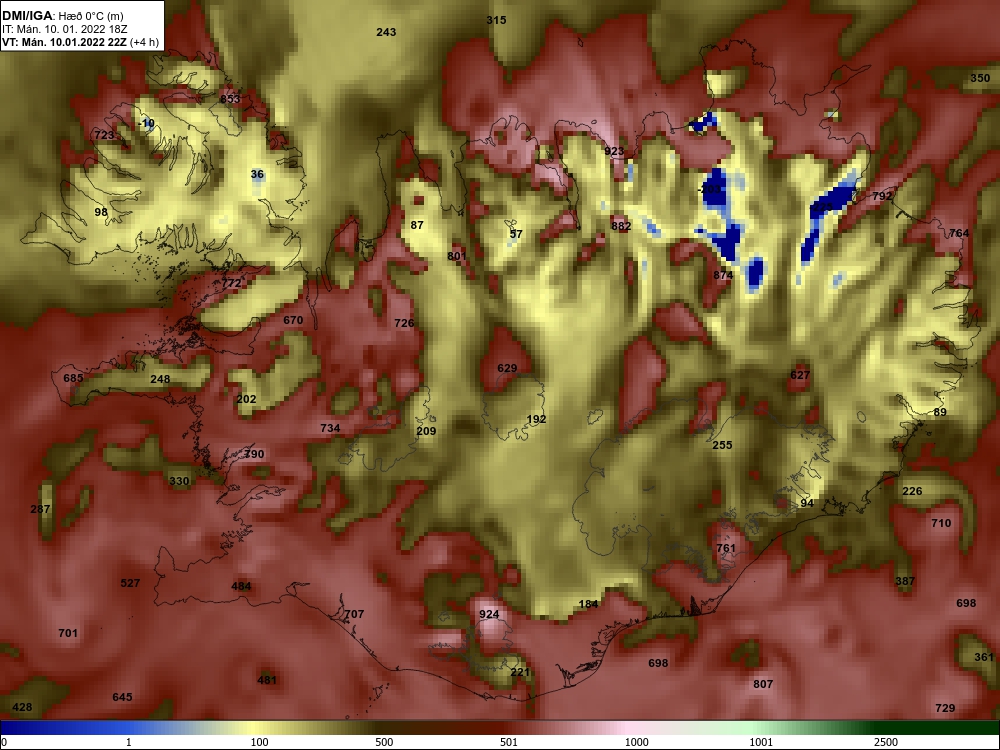Click the map value 670
This screenshot has height=750, width=1000.
tap(293, 320)
